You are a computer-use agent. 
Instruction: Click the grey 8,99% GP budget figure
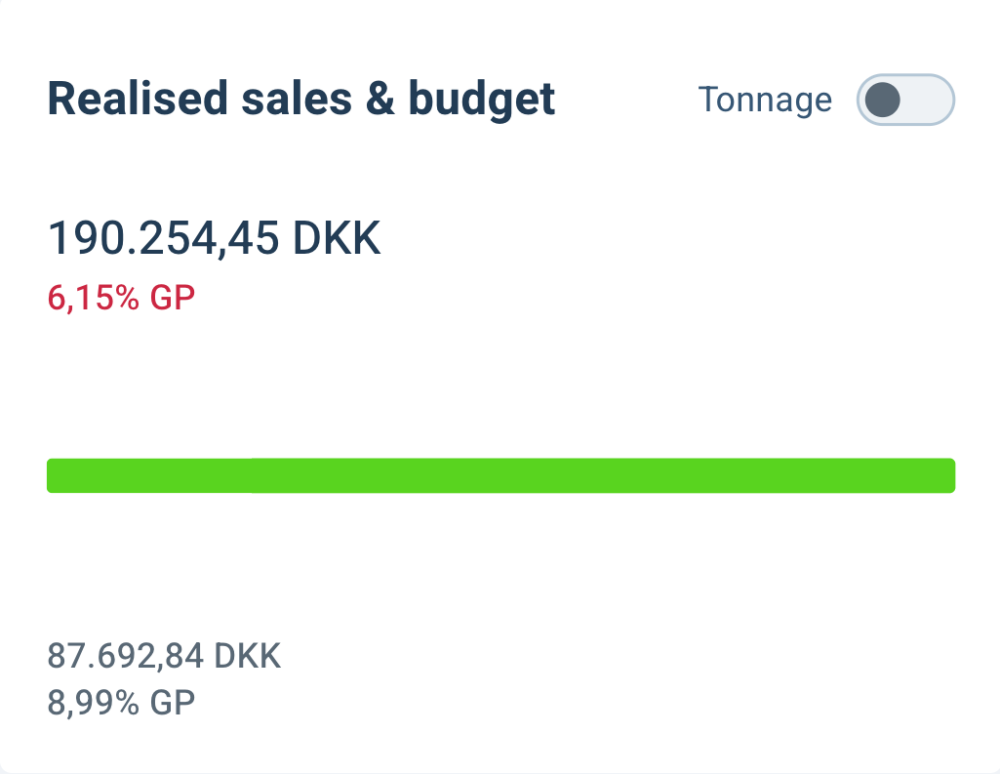click(121, 702)
